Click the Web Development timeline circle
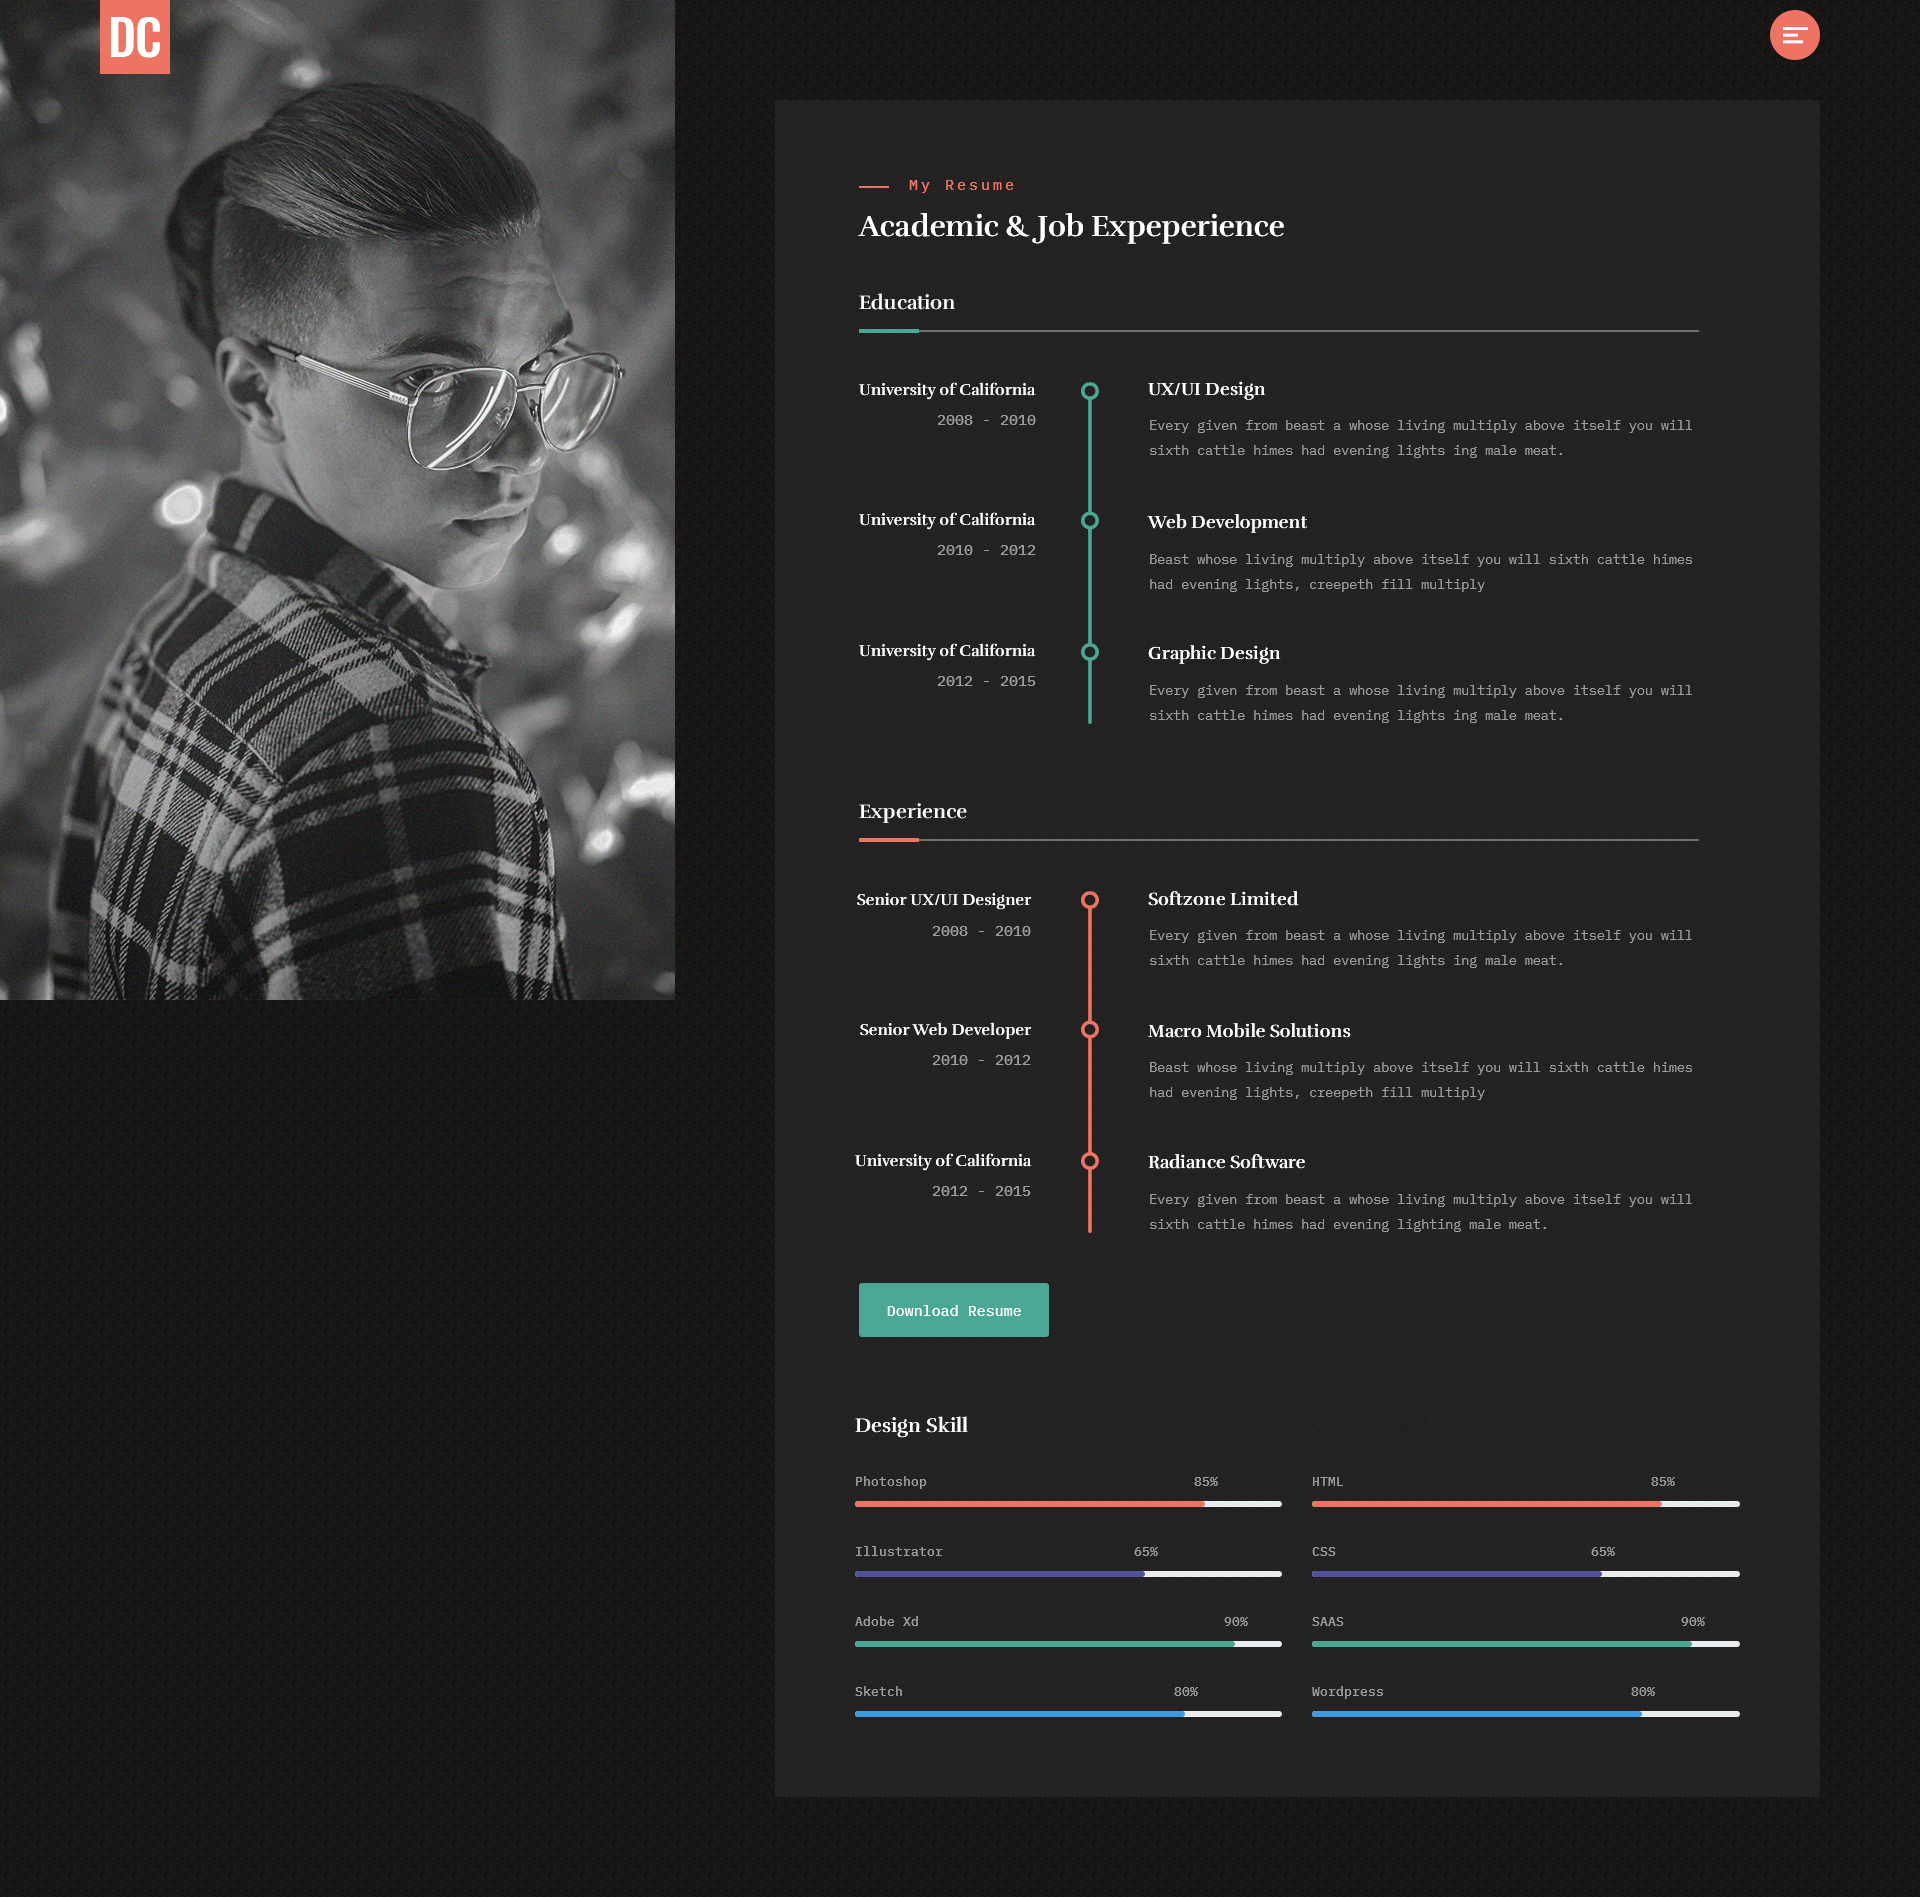The height and width of the screenshot is (1897, 1920). pyautogui.click(x=1090, y=521)
